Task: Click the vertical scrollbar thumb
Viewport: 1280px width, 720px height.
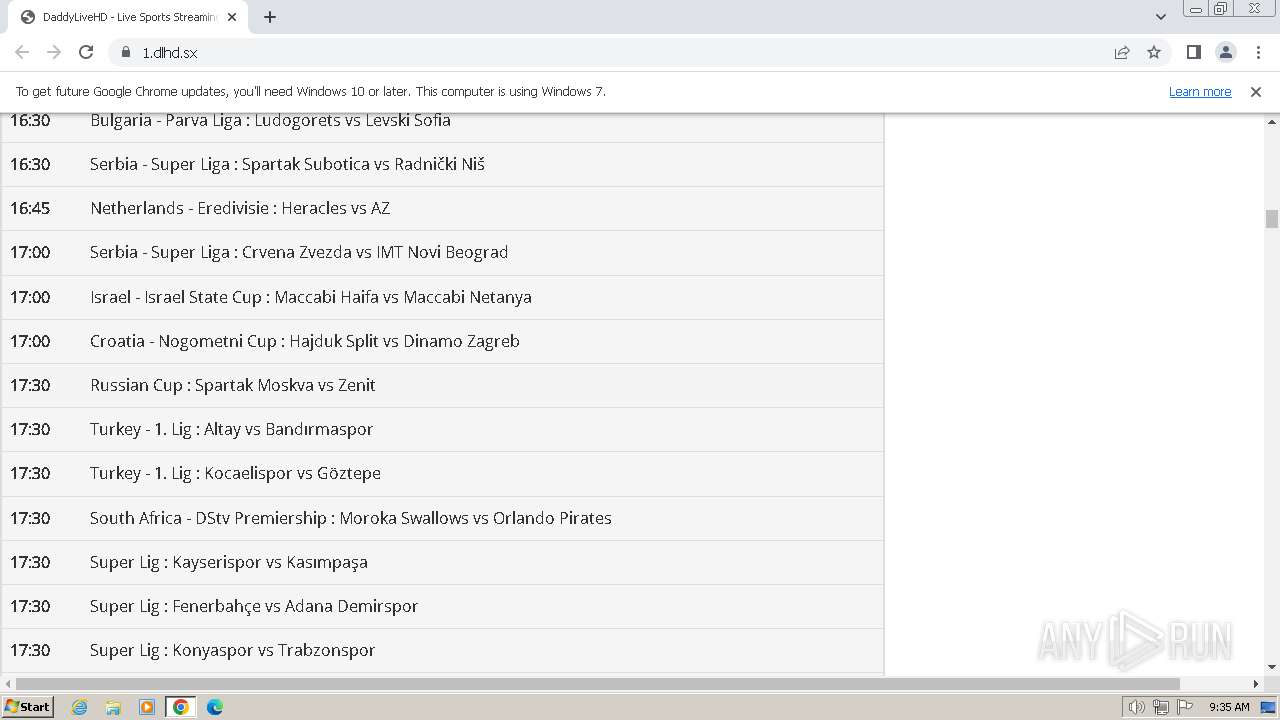Action: coord(1272,218)
